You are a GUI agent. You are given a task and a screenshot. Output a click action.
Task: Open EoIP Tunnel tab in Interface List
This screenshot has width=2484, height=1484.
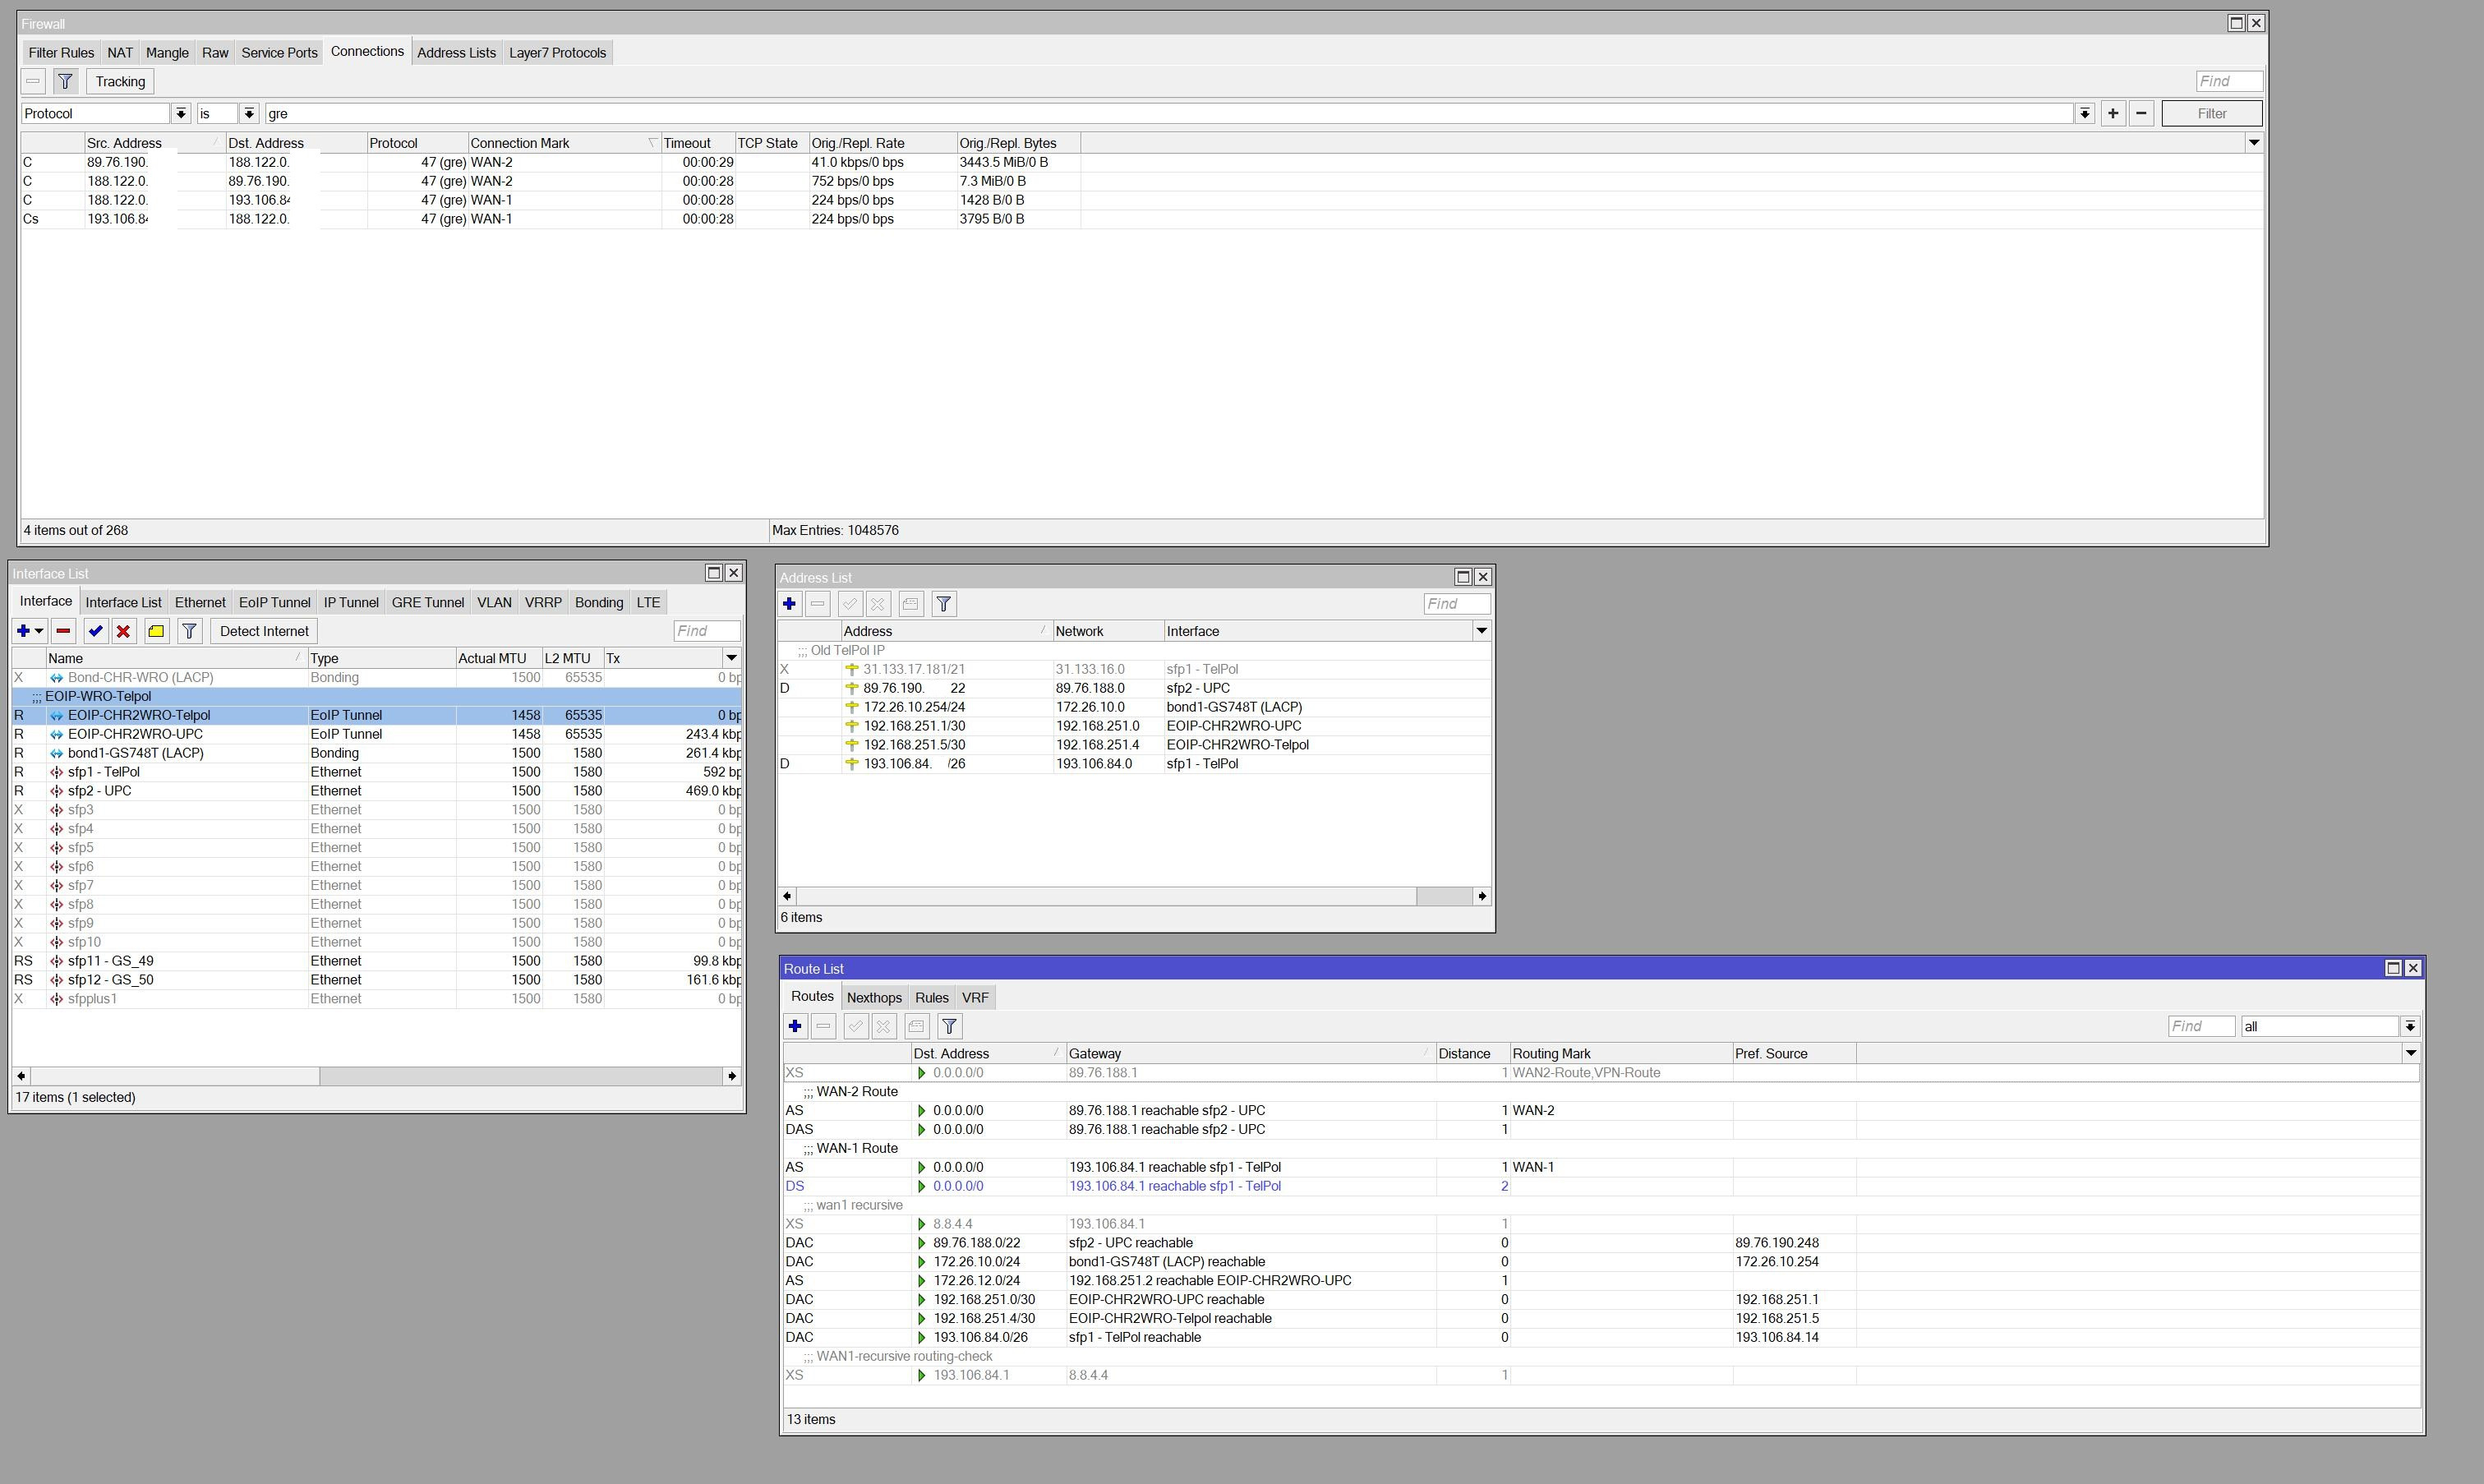pyautogui.click(x=274, y=603)
